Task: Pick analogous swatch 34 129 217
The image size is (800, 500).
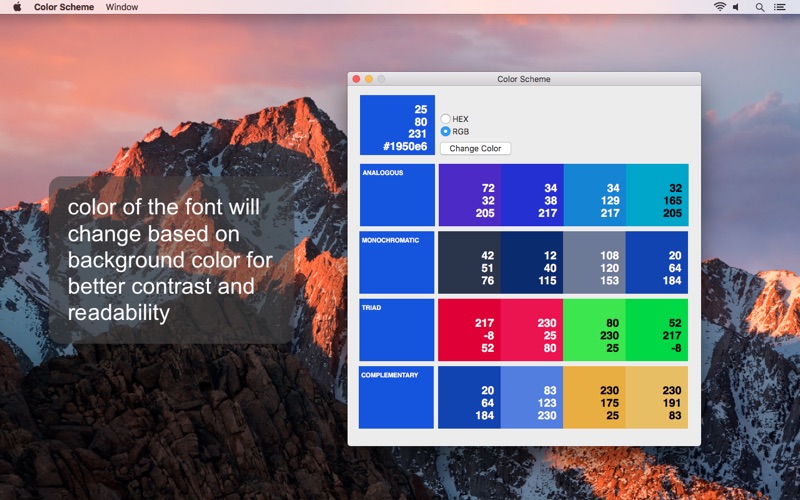Action: point(595,195)
